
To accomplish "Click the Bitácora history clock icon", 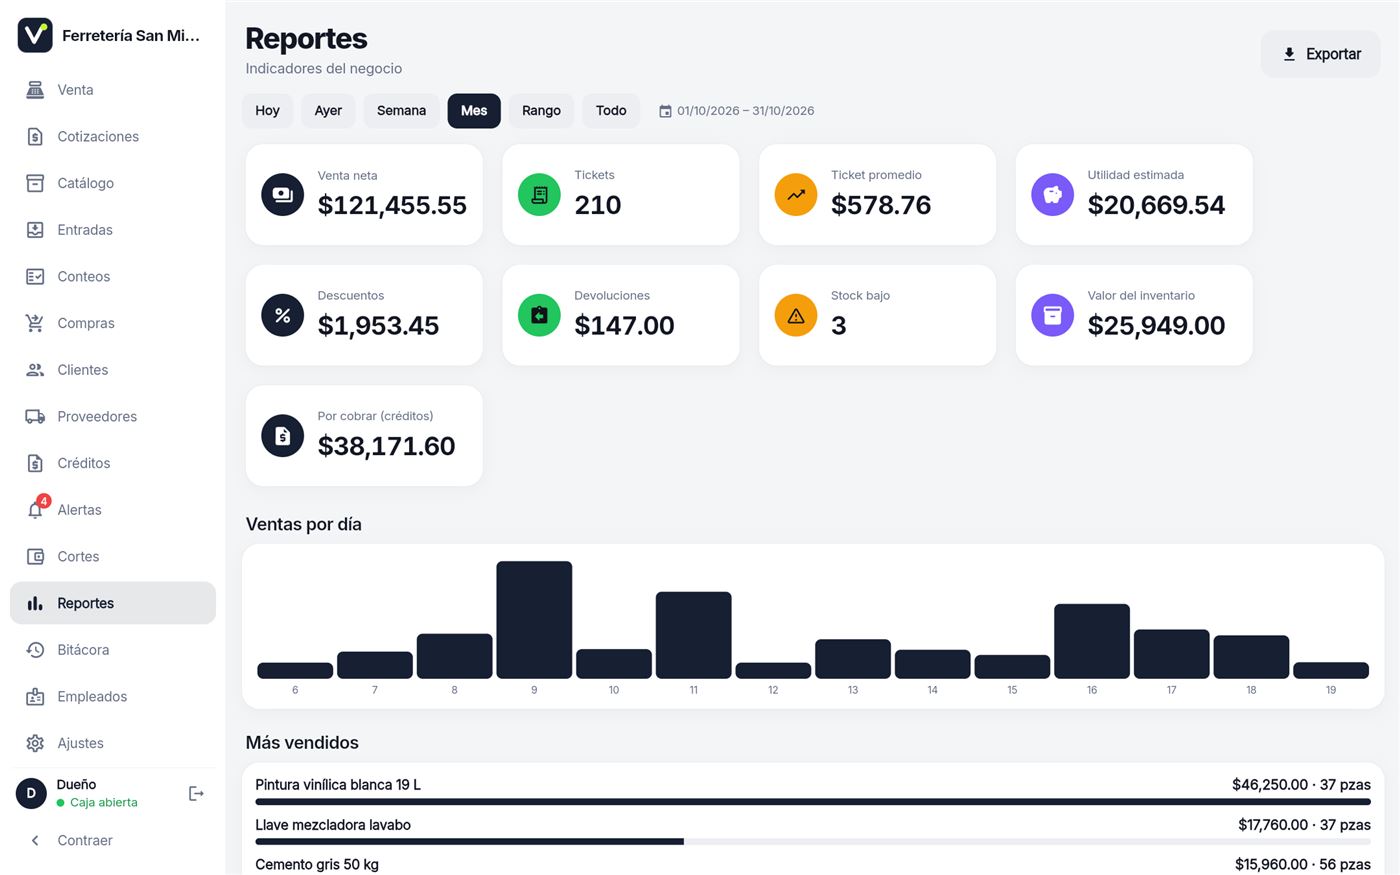I will 35,650.
